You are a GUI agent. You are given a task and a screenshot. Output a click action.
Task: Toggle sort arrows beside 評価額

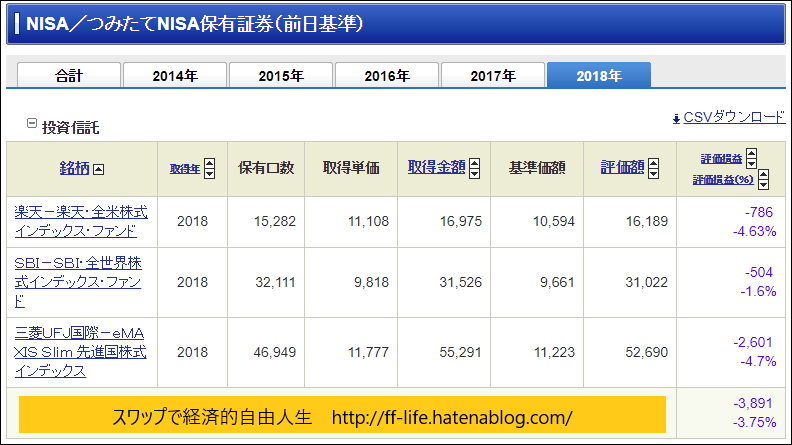[654, 168]
